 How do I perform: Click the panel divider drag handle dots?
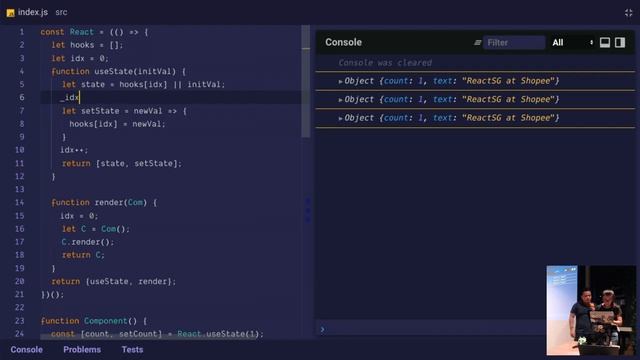[308, 210]
